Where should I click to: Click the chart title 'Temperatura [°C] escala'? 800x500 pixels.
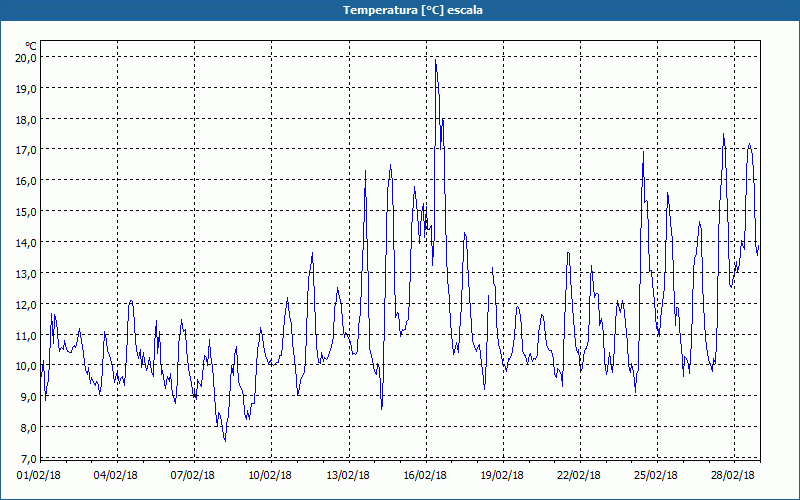click(x=413, y=10)
